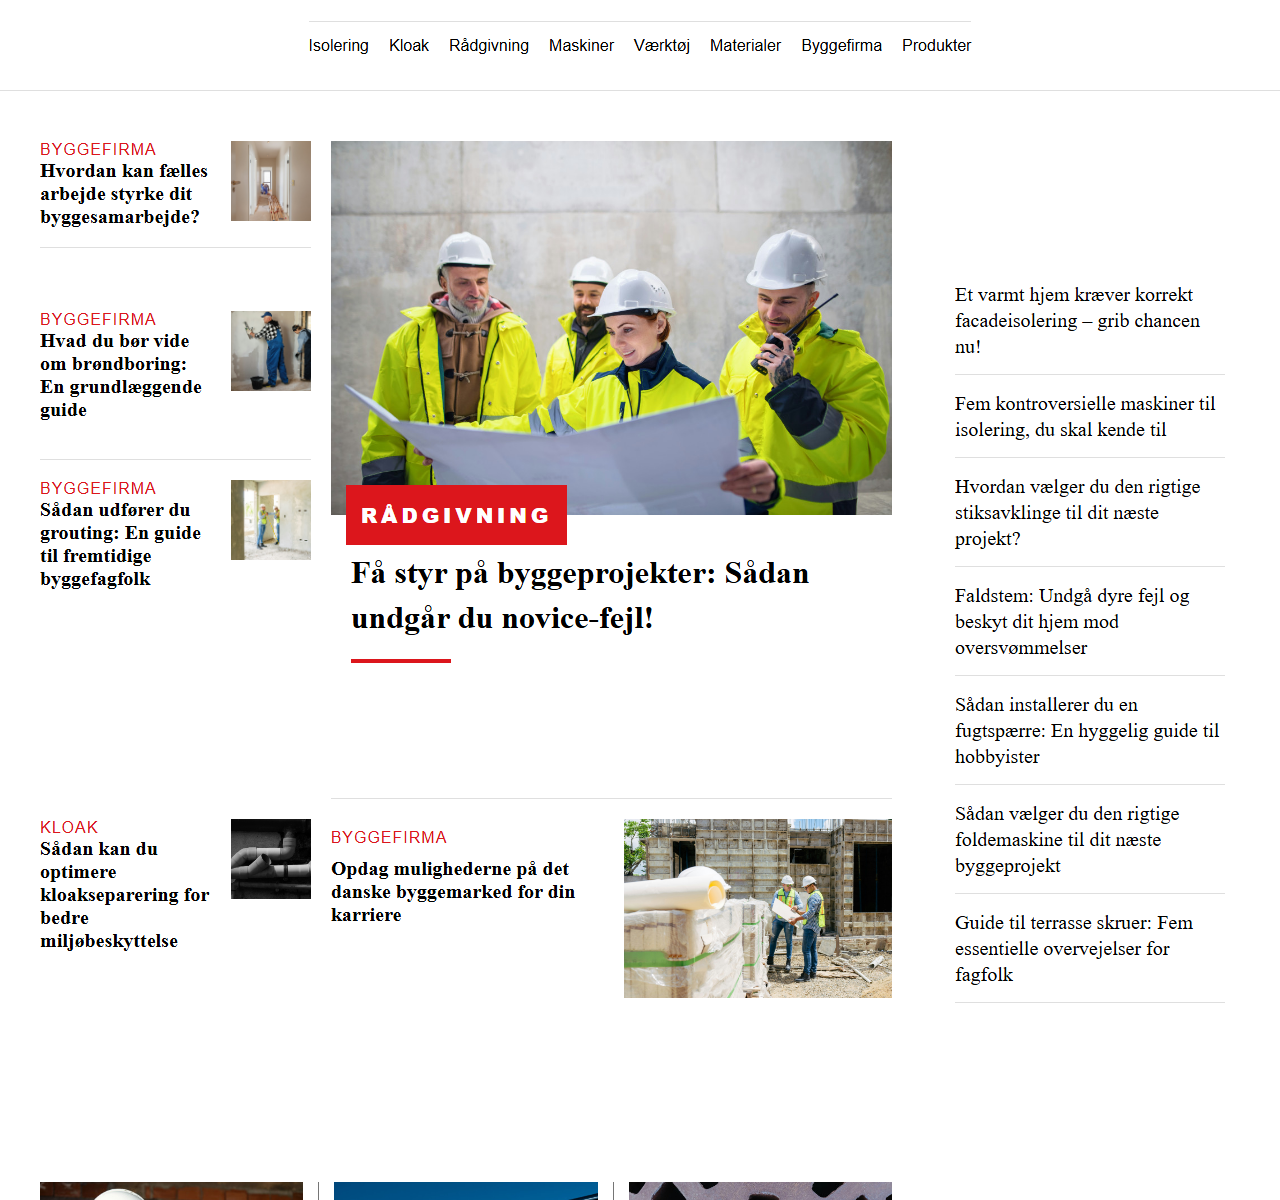The height and width of the screenshot is (1200, 1280).
Task: Read 'Et varmt hjem kræver korrekt facadeisolering'
Action: point(1077,321)
